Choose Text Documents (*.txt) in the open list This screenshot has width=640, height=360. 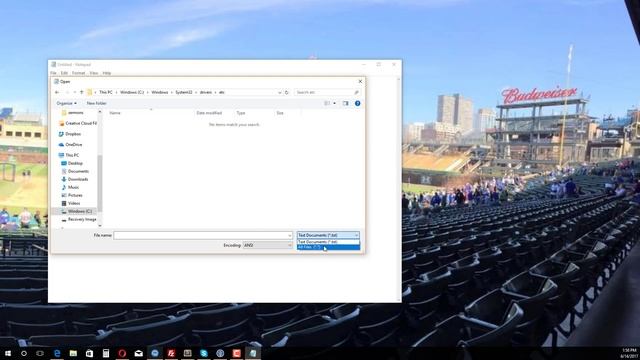(328, 242)
